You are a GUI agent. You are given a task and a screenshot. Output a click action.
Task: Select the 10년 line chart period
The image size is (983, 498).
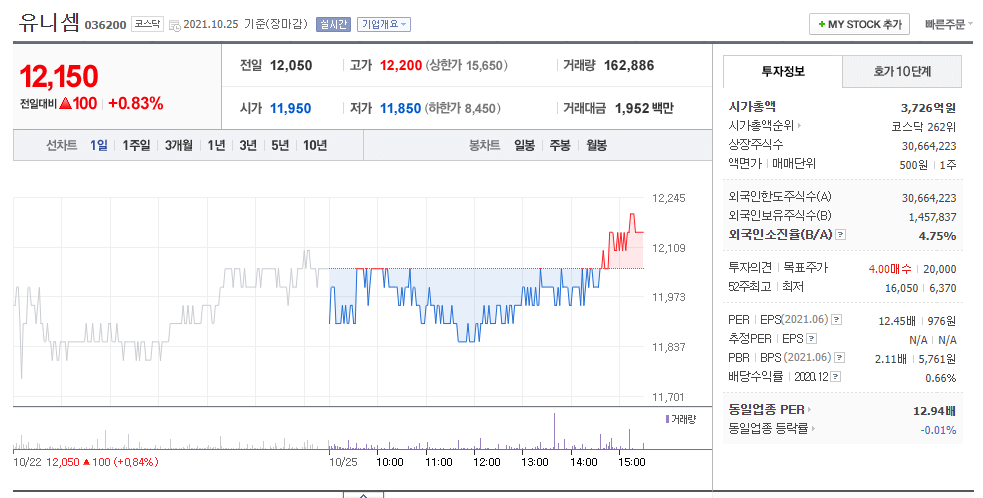tap(315, 146)
